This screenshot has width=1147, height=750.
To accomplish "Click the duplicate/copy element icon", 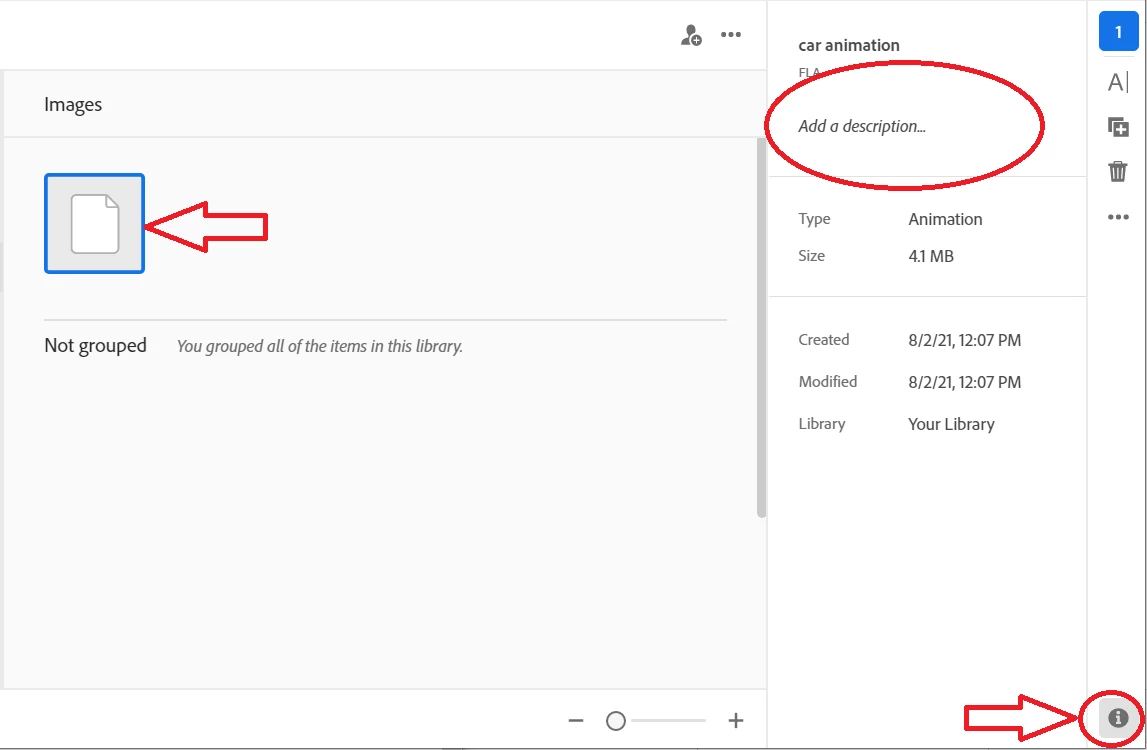I will pyautogui.click(x=1118, y=127).
